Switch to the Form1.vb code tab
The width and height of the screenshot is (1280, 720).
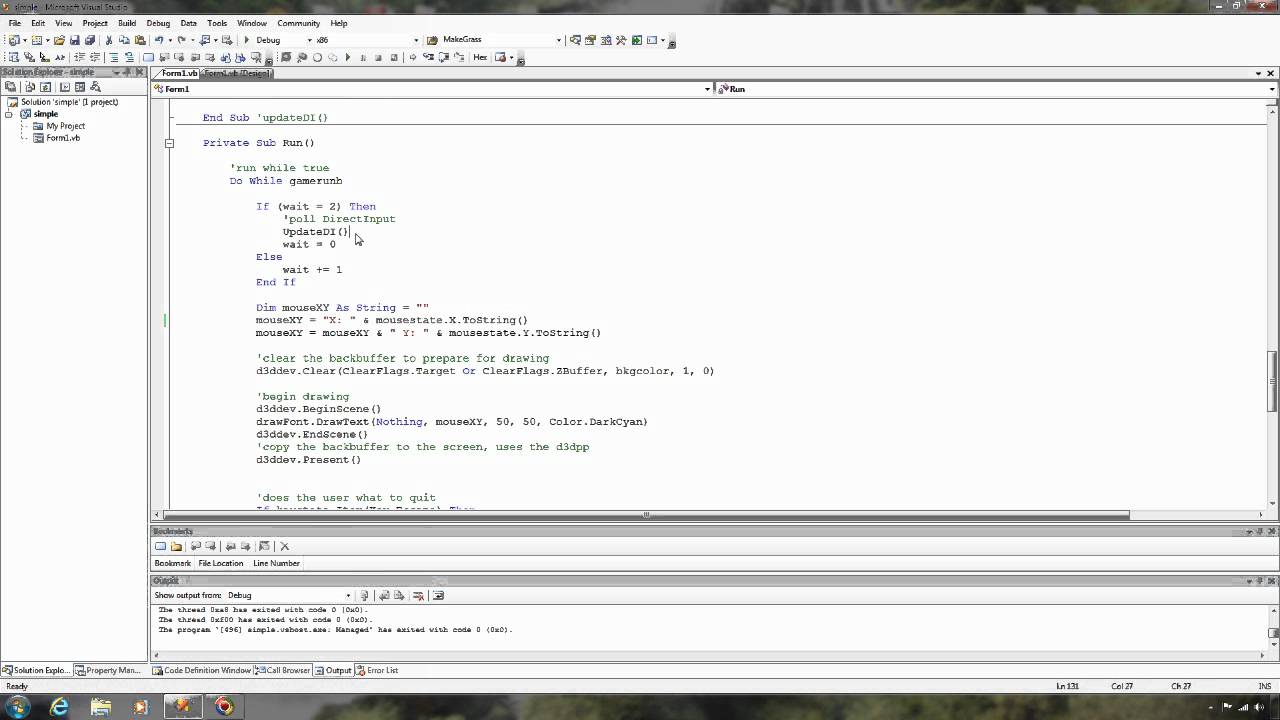pyautogui.click(x=179, y=73)
